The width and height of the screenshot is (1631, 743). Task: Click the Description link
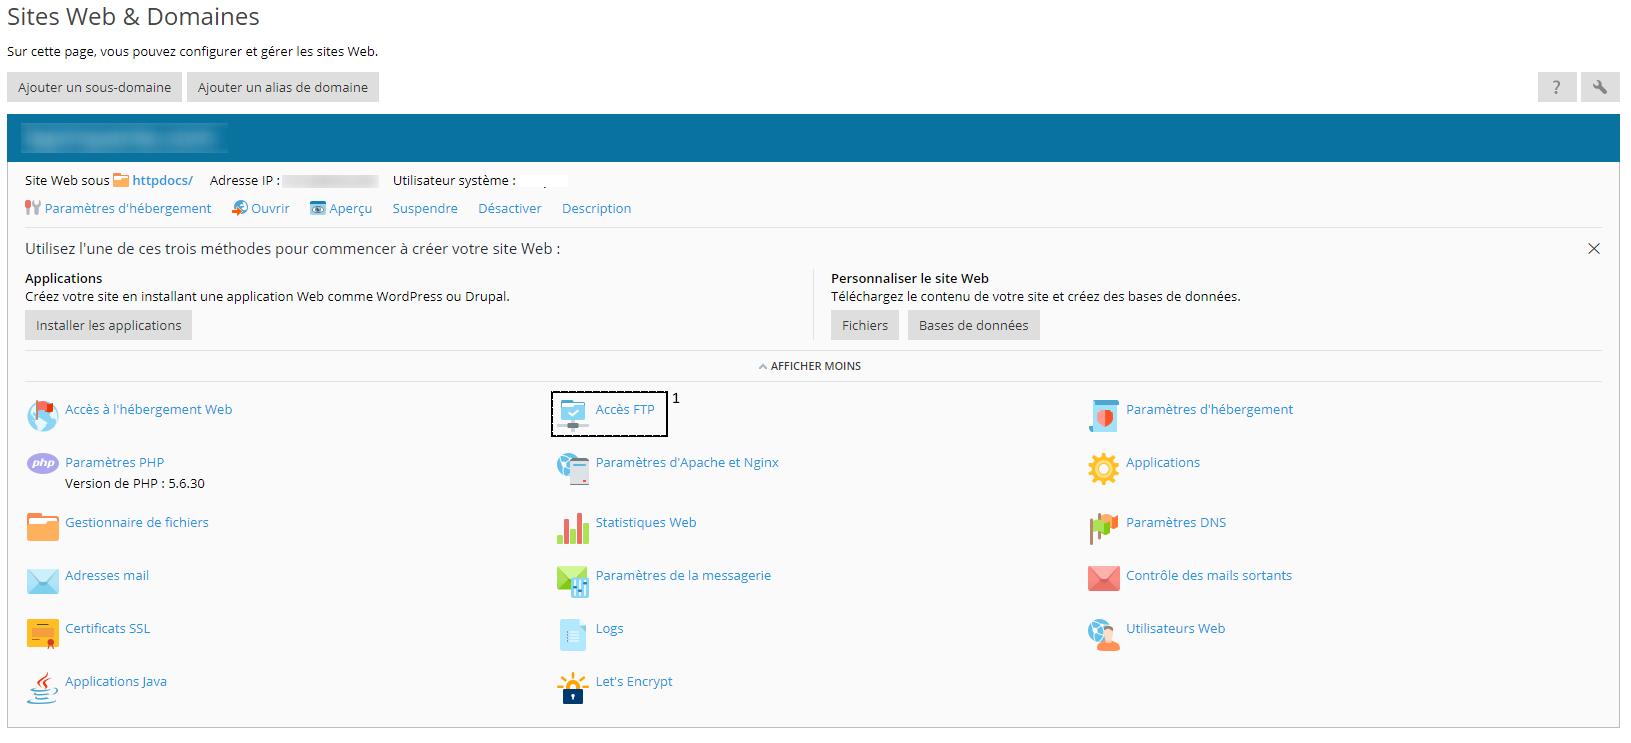pyautogui.click(x=597, y=208)
